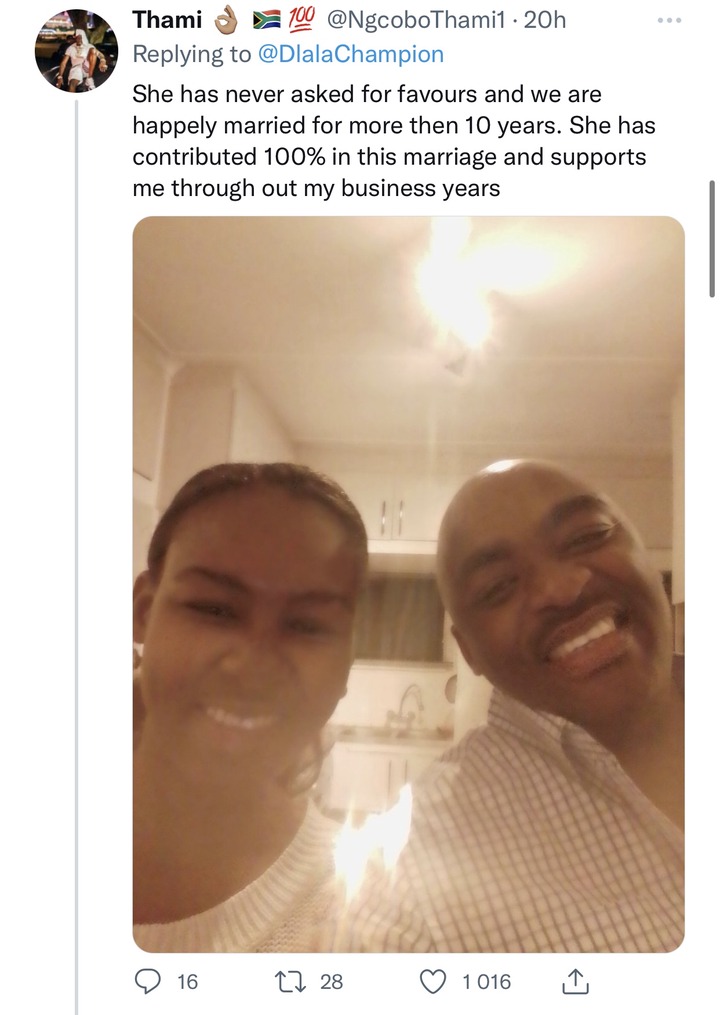
Task: Click the OK hand emoji beside Thami
Action: [x=227, y=21]
